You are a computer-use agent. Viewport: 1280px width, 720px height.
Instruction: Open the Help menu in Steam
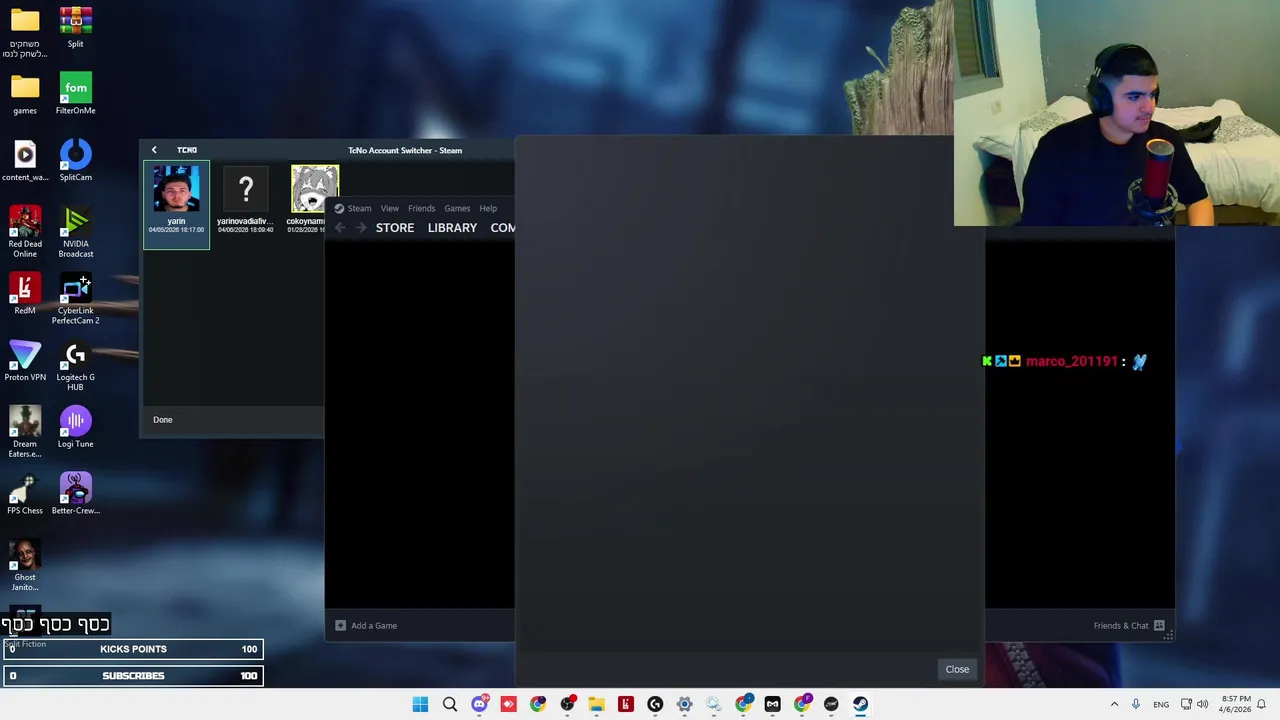[x=488, y=208]
